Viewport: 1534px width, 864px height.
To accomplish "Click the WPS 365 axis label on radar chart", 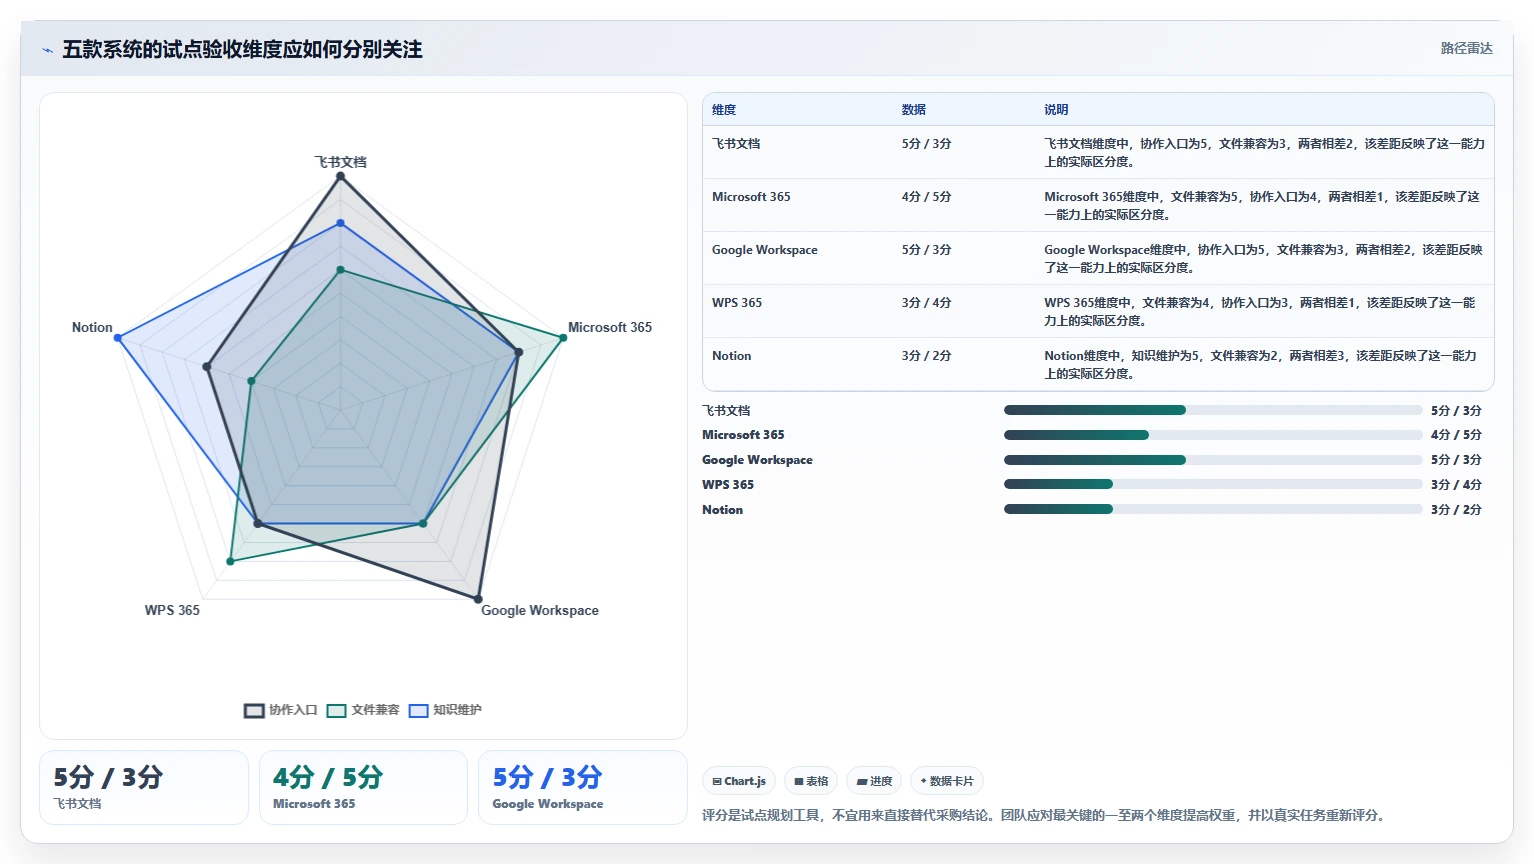I will coord(172,610).
